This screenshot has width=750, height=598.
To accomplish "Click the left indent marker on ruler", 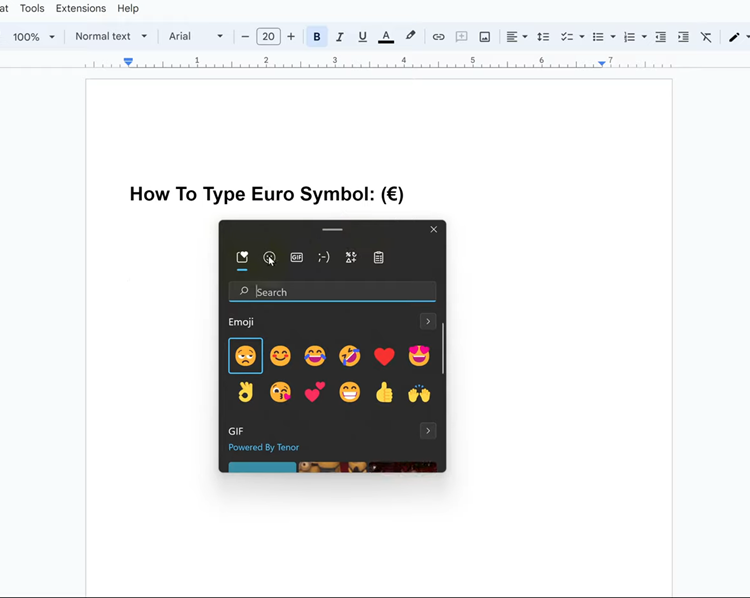I will [128, 62].
